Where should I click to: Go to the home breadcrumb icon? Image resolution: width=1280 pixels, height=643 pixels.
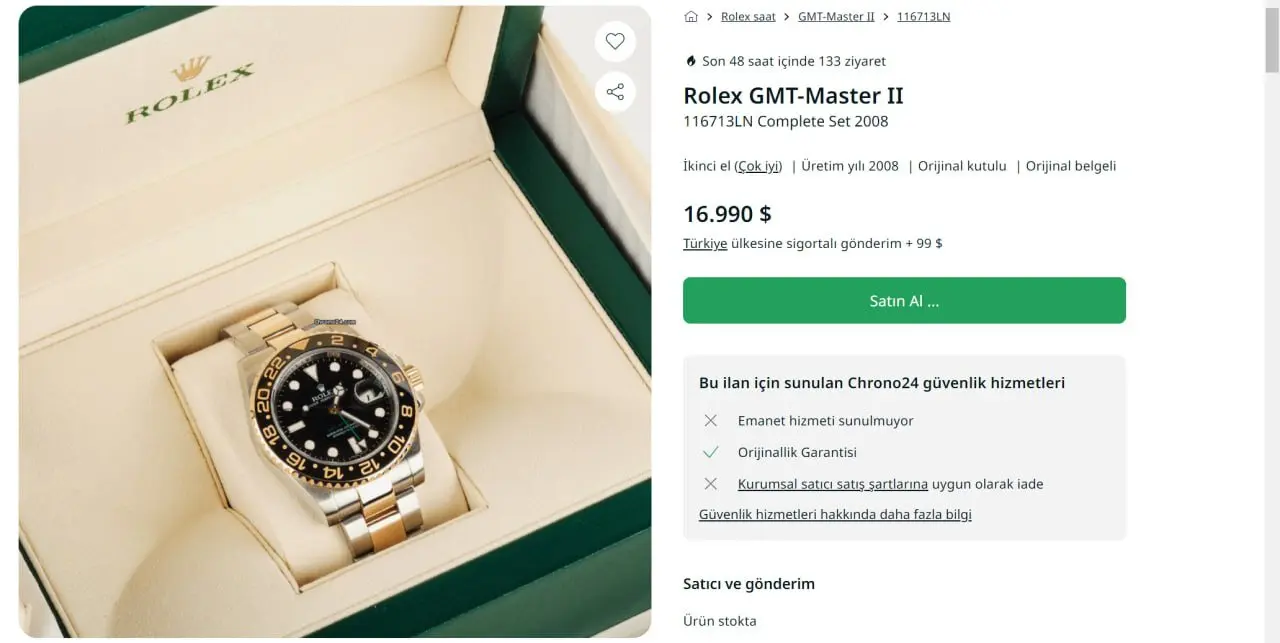click(x=691, y=17)
